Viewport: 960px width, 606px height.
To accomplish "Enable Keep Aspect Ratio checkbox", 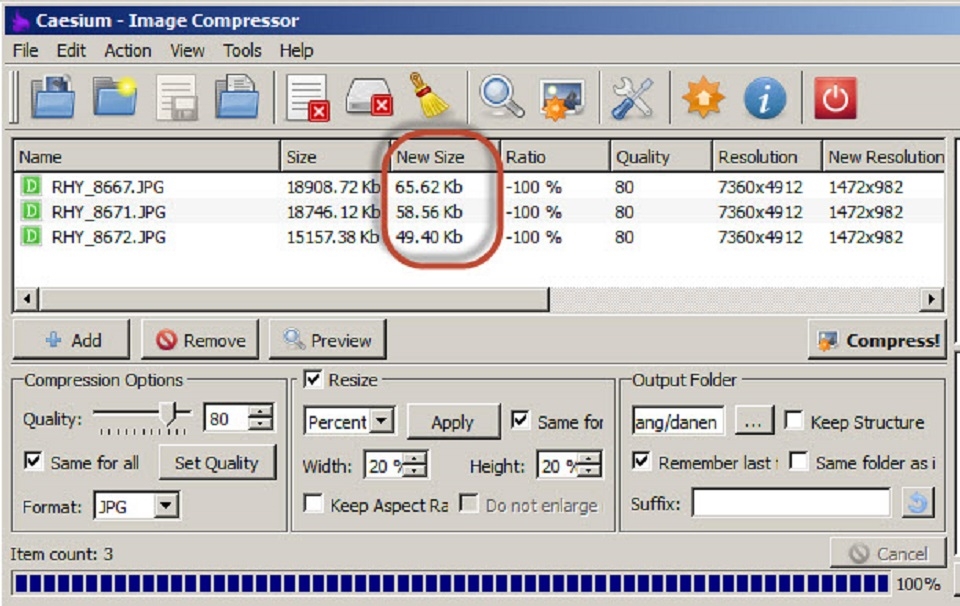I will pyautogui.click(x=313, y=504).
